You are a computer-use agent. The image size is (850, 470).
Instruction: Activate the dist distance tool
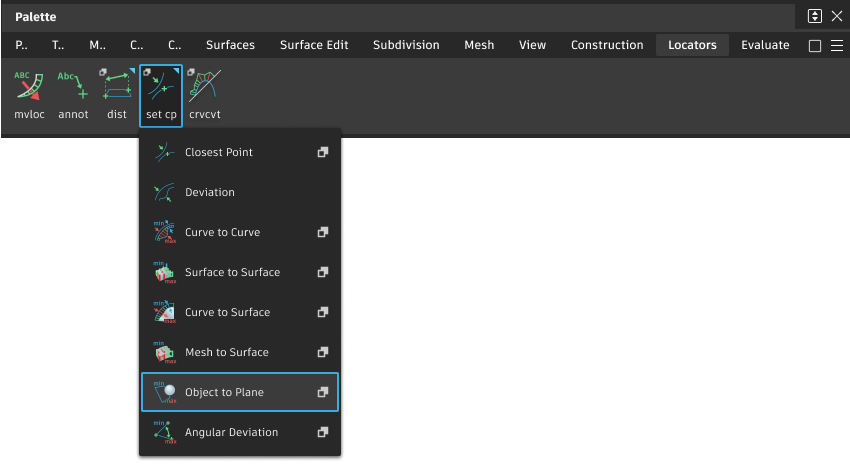point(117,92)
